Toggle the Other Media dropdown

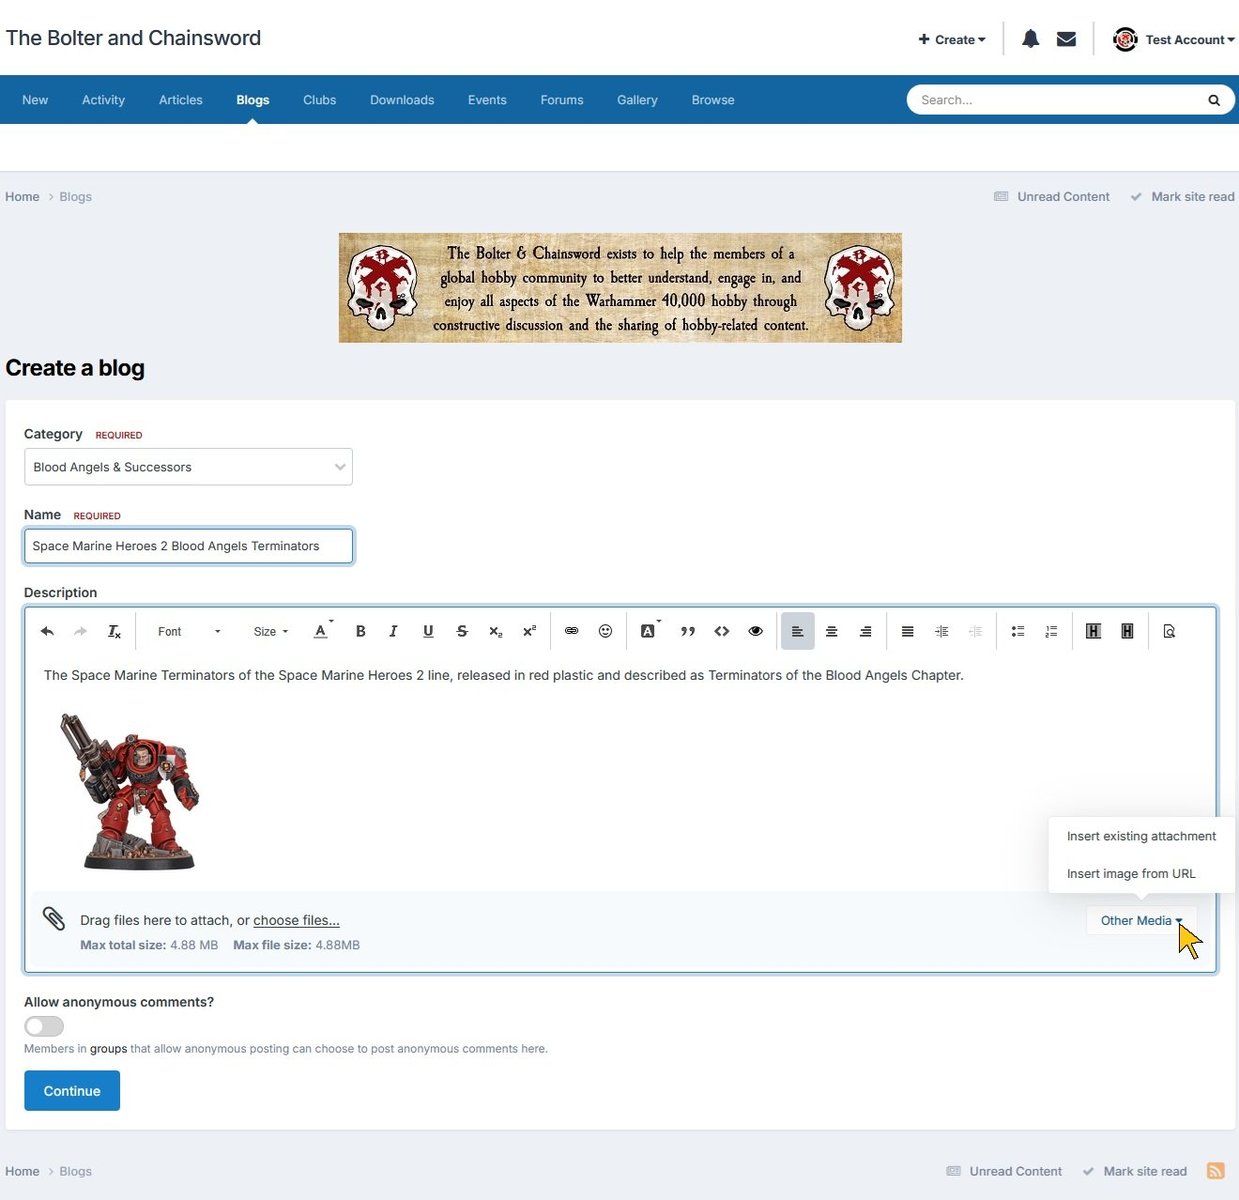(1141, 921)
